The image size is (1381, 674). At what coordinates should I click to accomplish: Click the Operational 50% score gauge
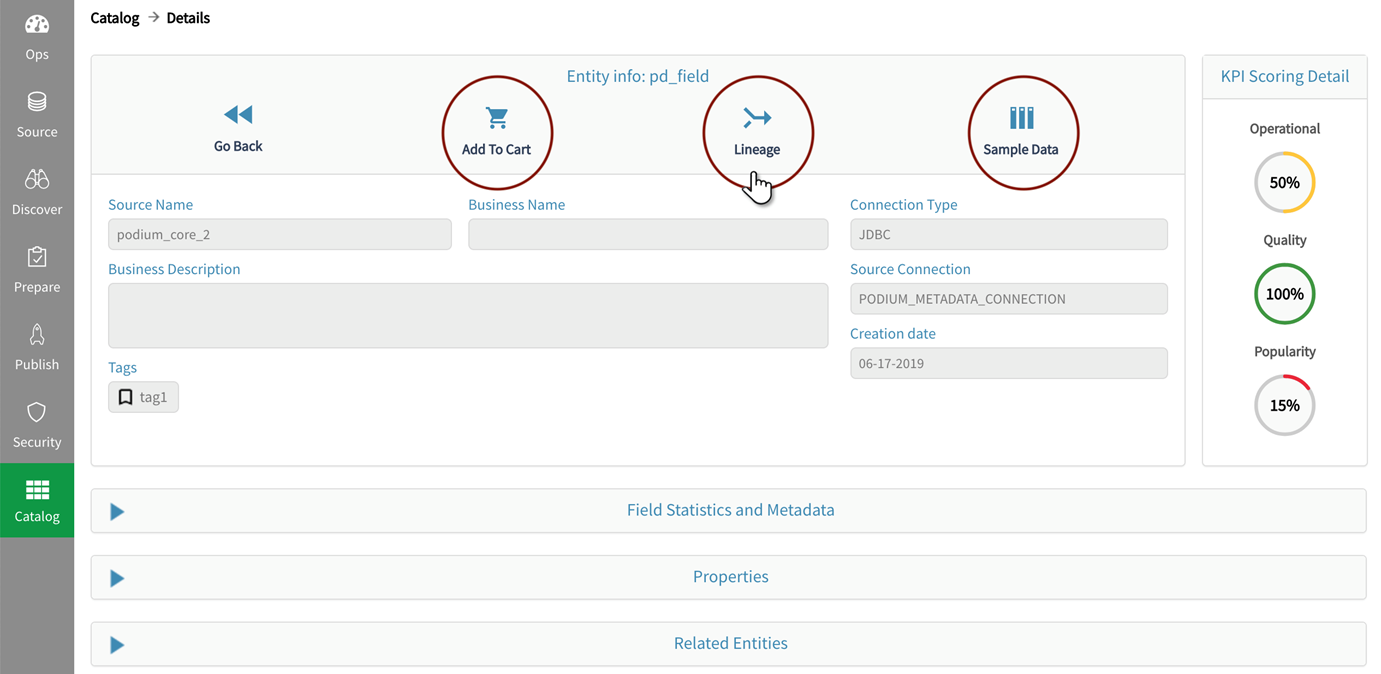1284,183
